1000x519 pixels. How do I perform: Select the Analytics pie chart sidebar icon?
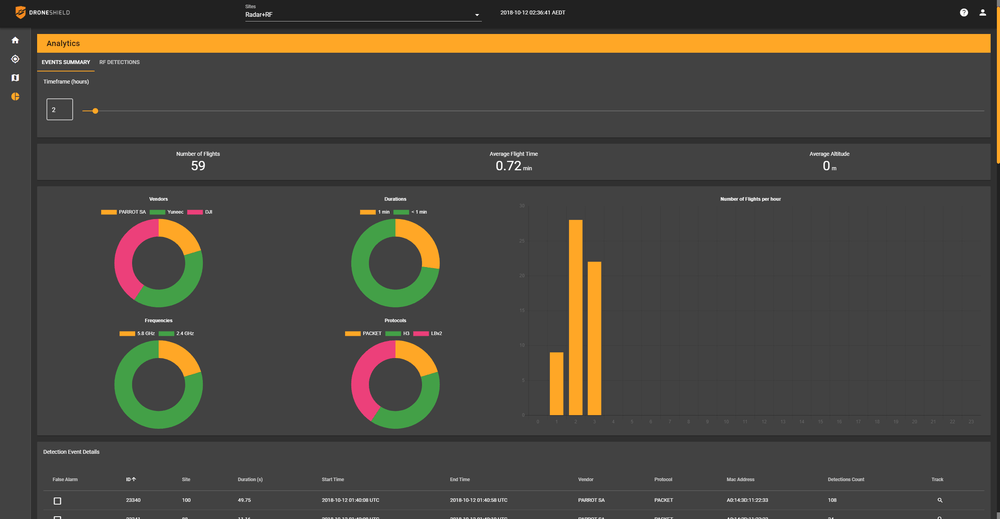15,97
